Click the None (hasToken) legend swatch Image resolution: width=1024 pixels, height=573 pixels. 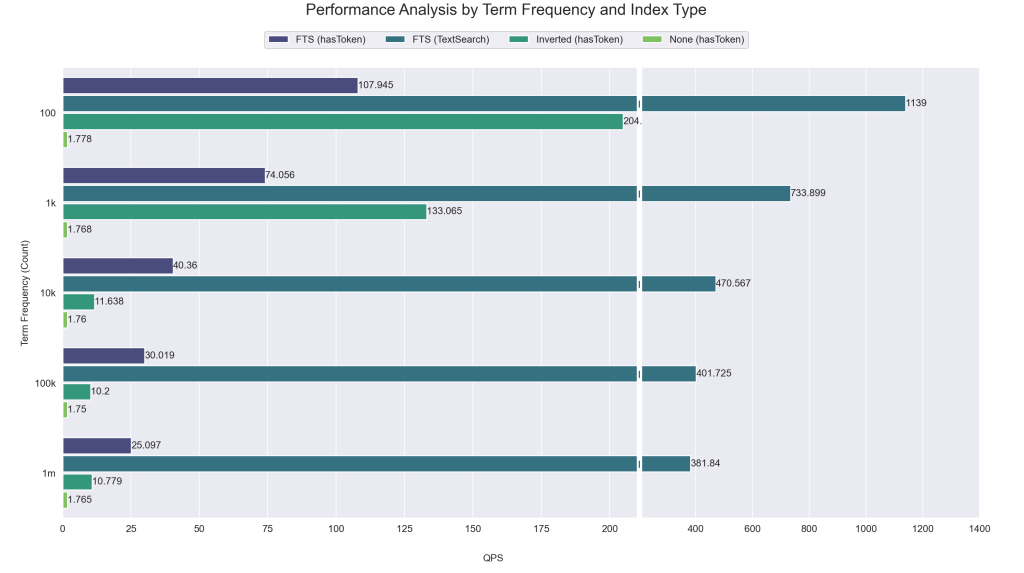[x=652, y=40]
